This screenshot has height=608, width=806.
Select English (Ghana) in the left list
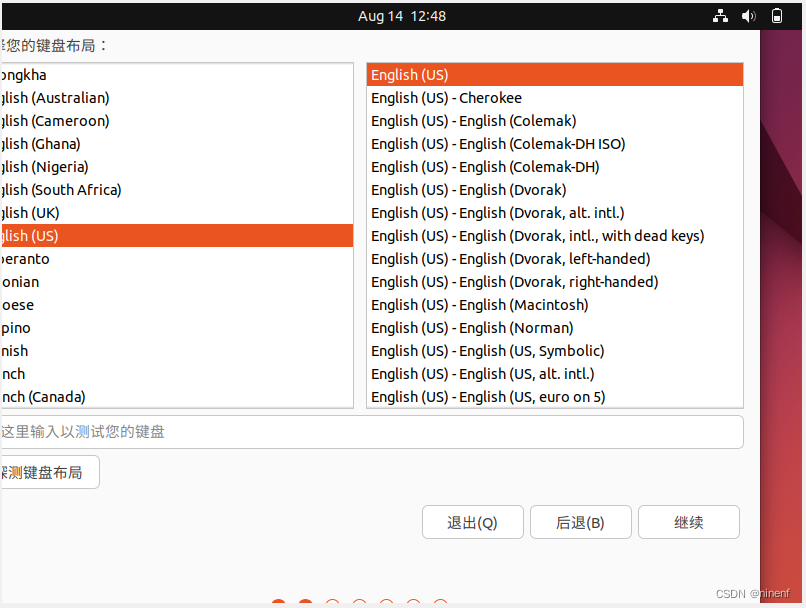pos(177,144)
